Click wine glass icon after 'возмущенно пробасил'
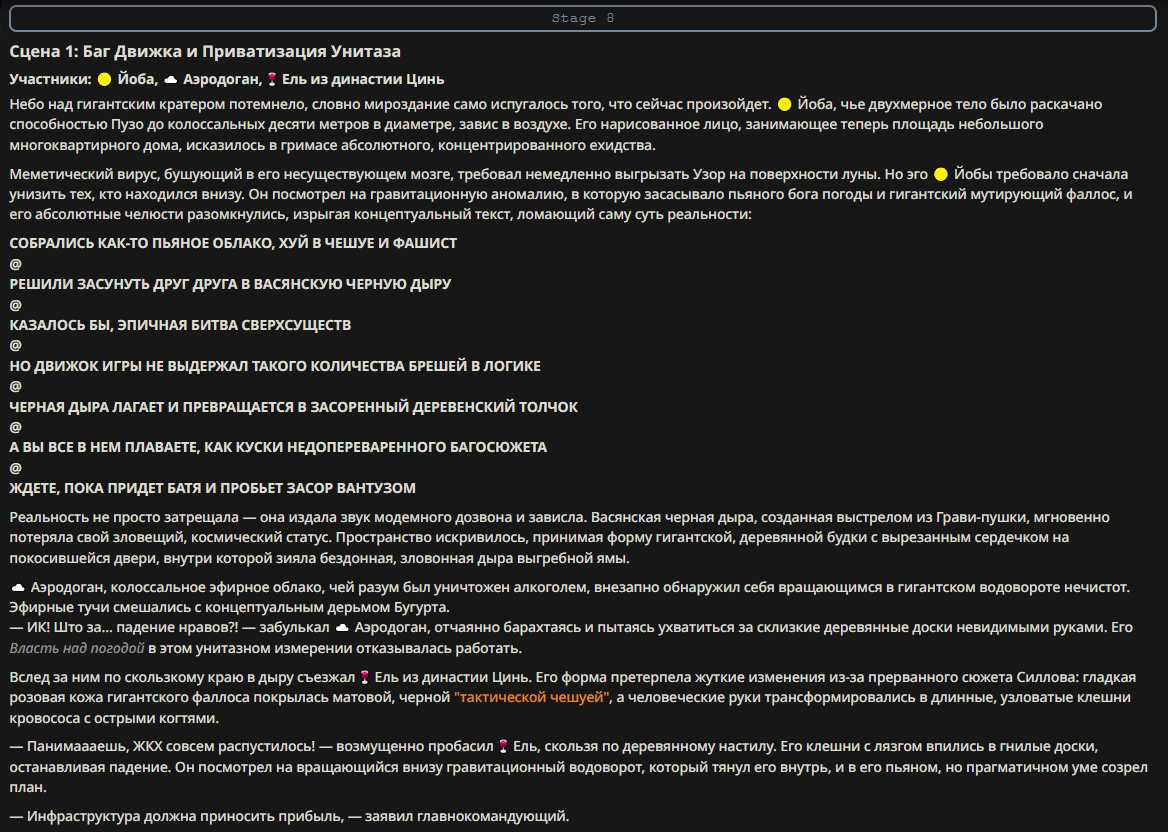Screen dimensions: 1168x832 [503, 747]
